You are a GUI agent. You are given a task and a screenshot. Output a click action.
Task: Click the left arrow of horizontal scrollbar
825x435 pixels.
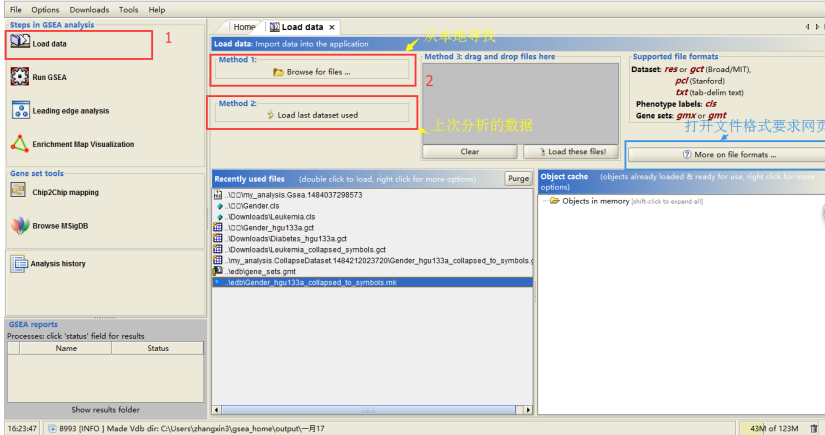(217, 410)
